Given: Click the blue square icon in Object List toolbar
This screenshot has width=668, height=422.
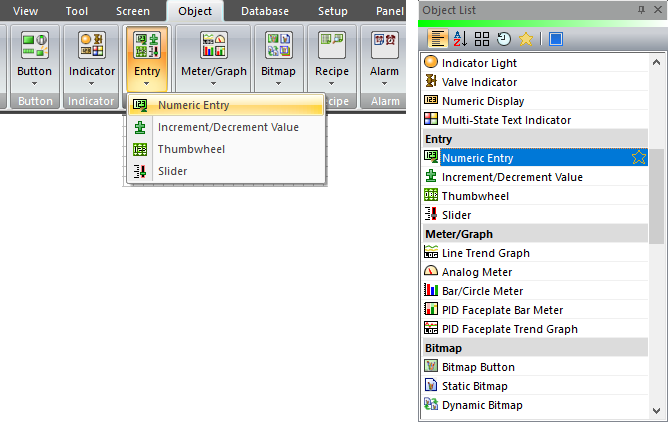Looking at the screenshot, I should [x=556, y=39].
